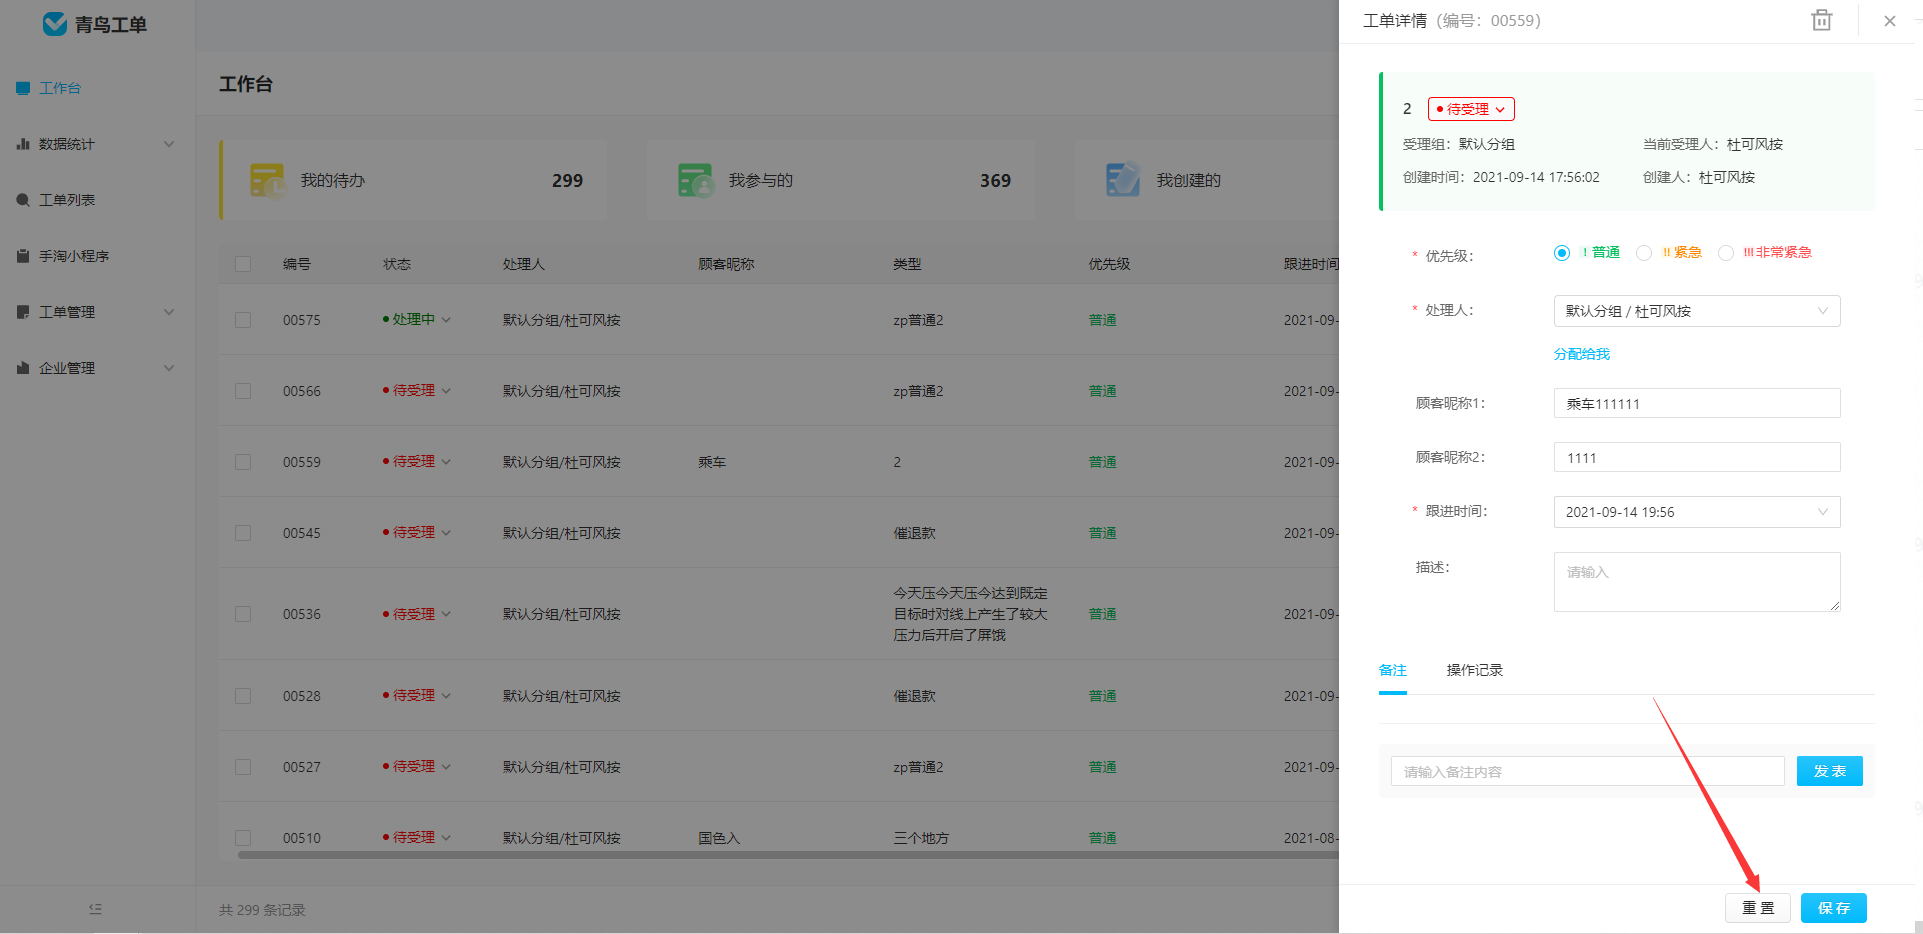Viewport: 1923px width, 934px height.
Task: Open status dropdown for order 00545
Action: tap(417, 533)
